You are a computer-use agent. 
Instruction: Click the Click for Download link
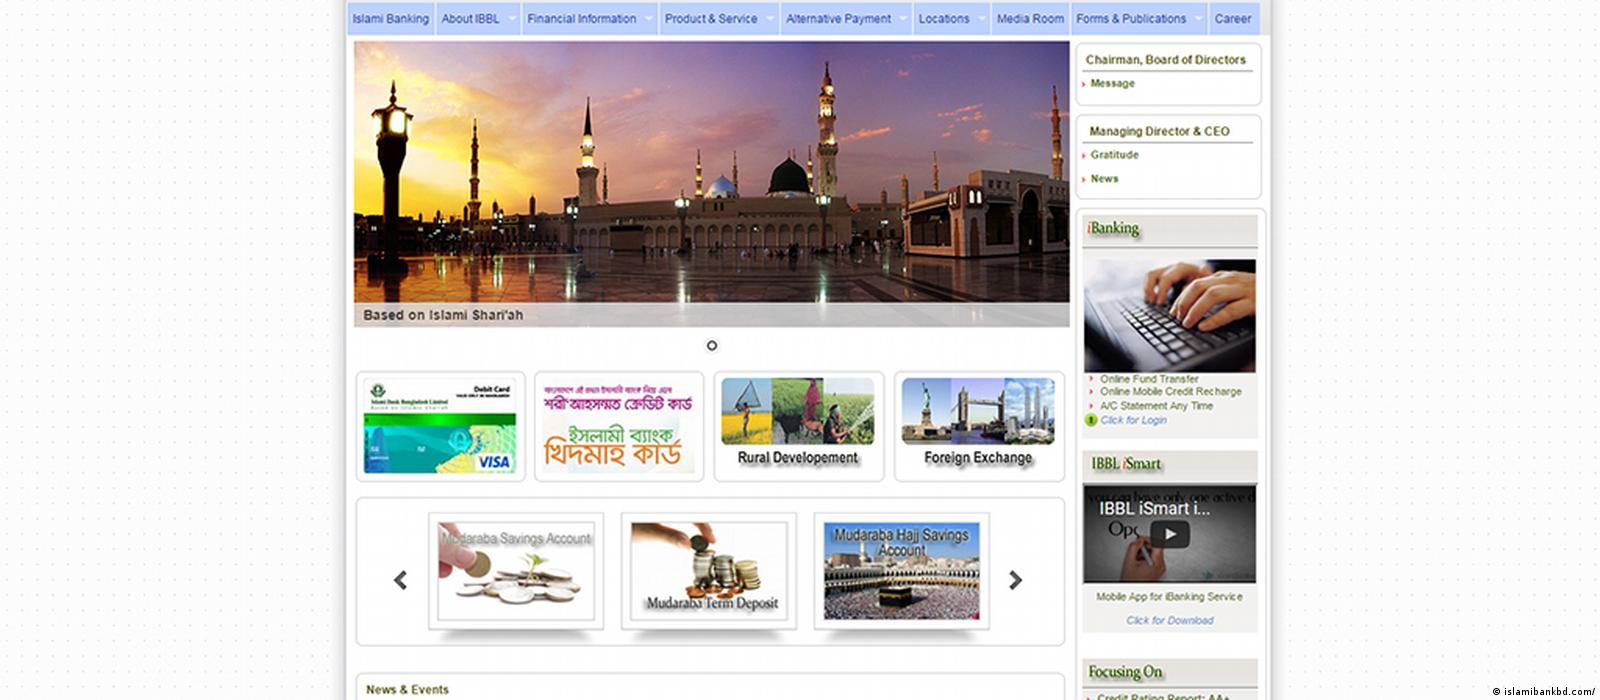point(1169,621)
